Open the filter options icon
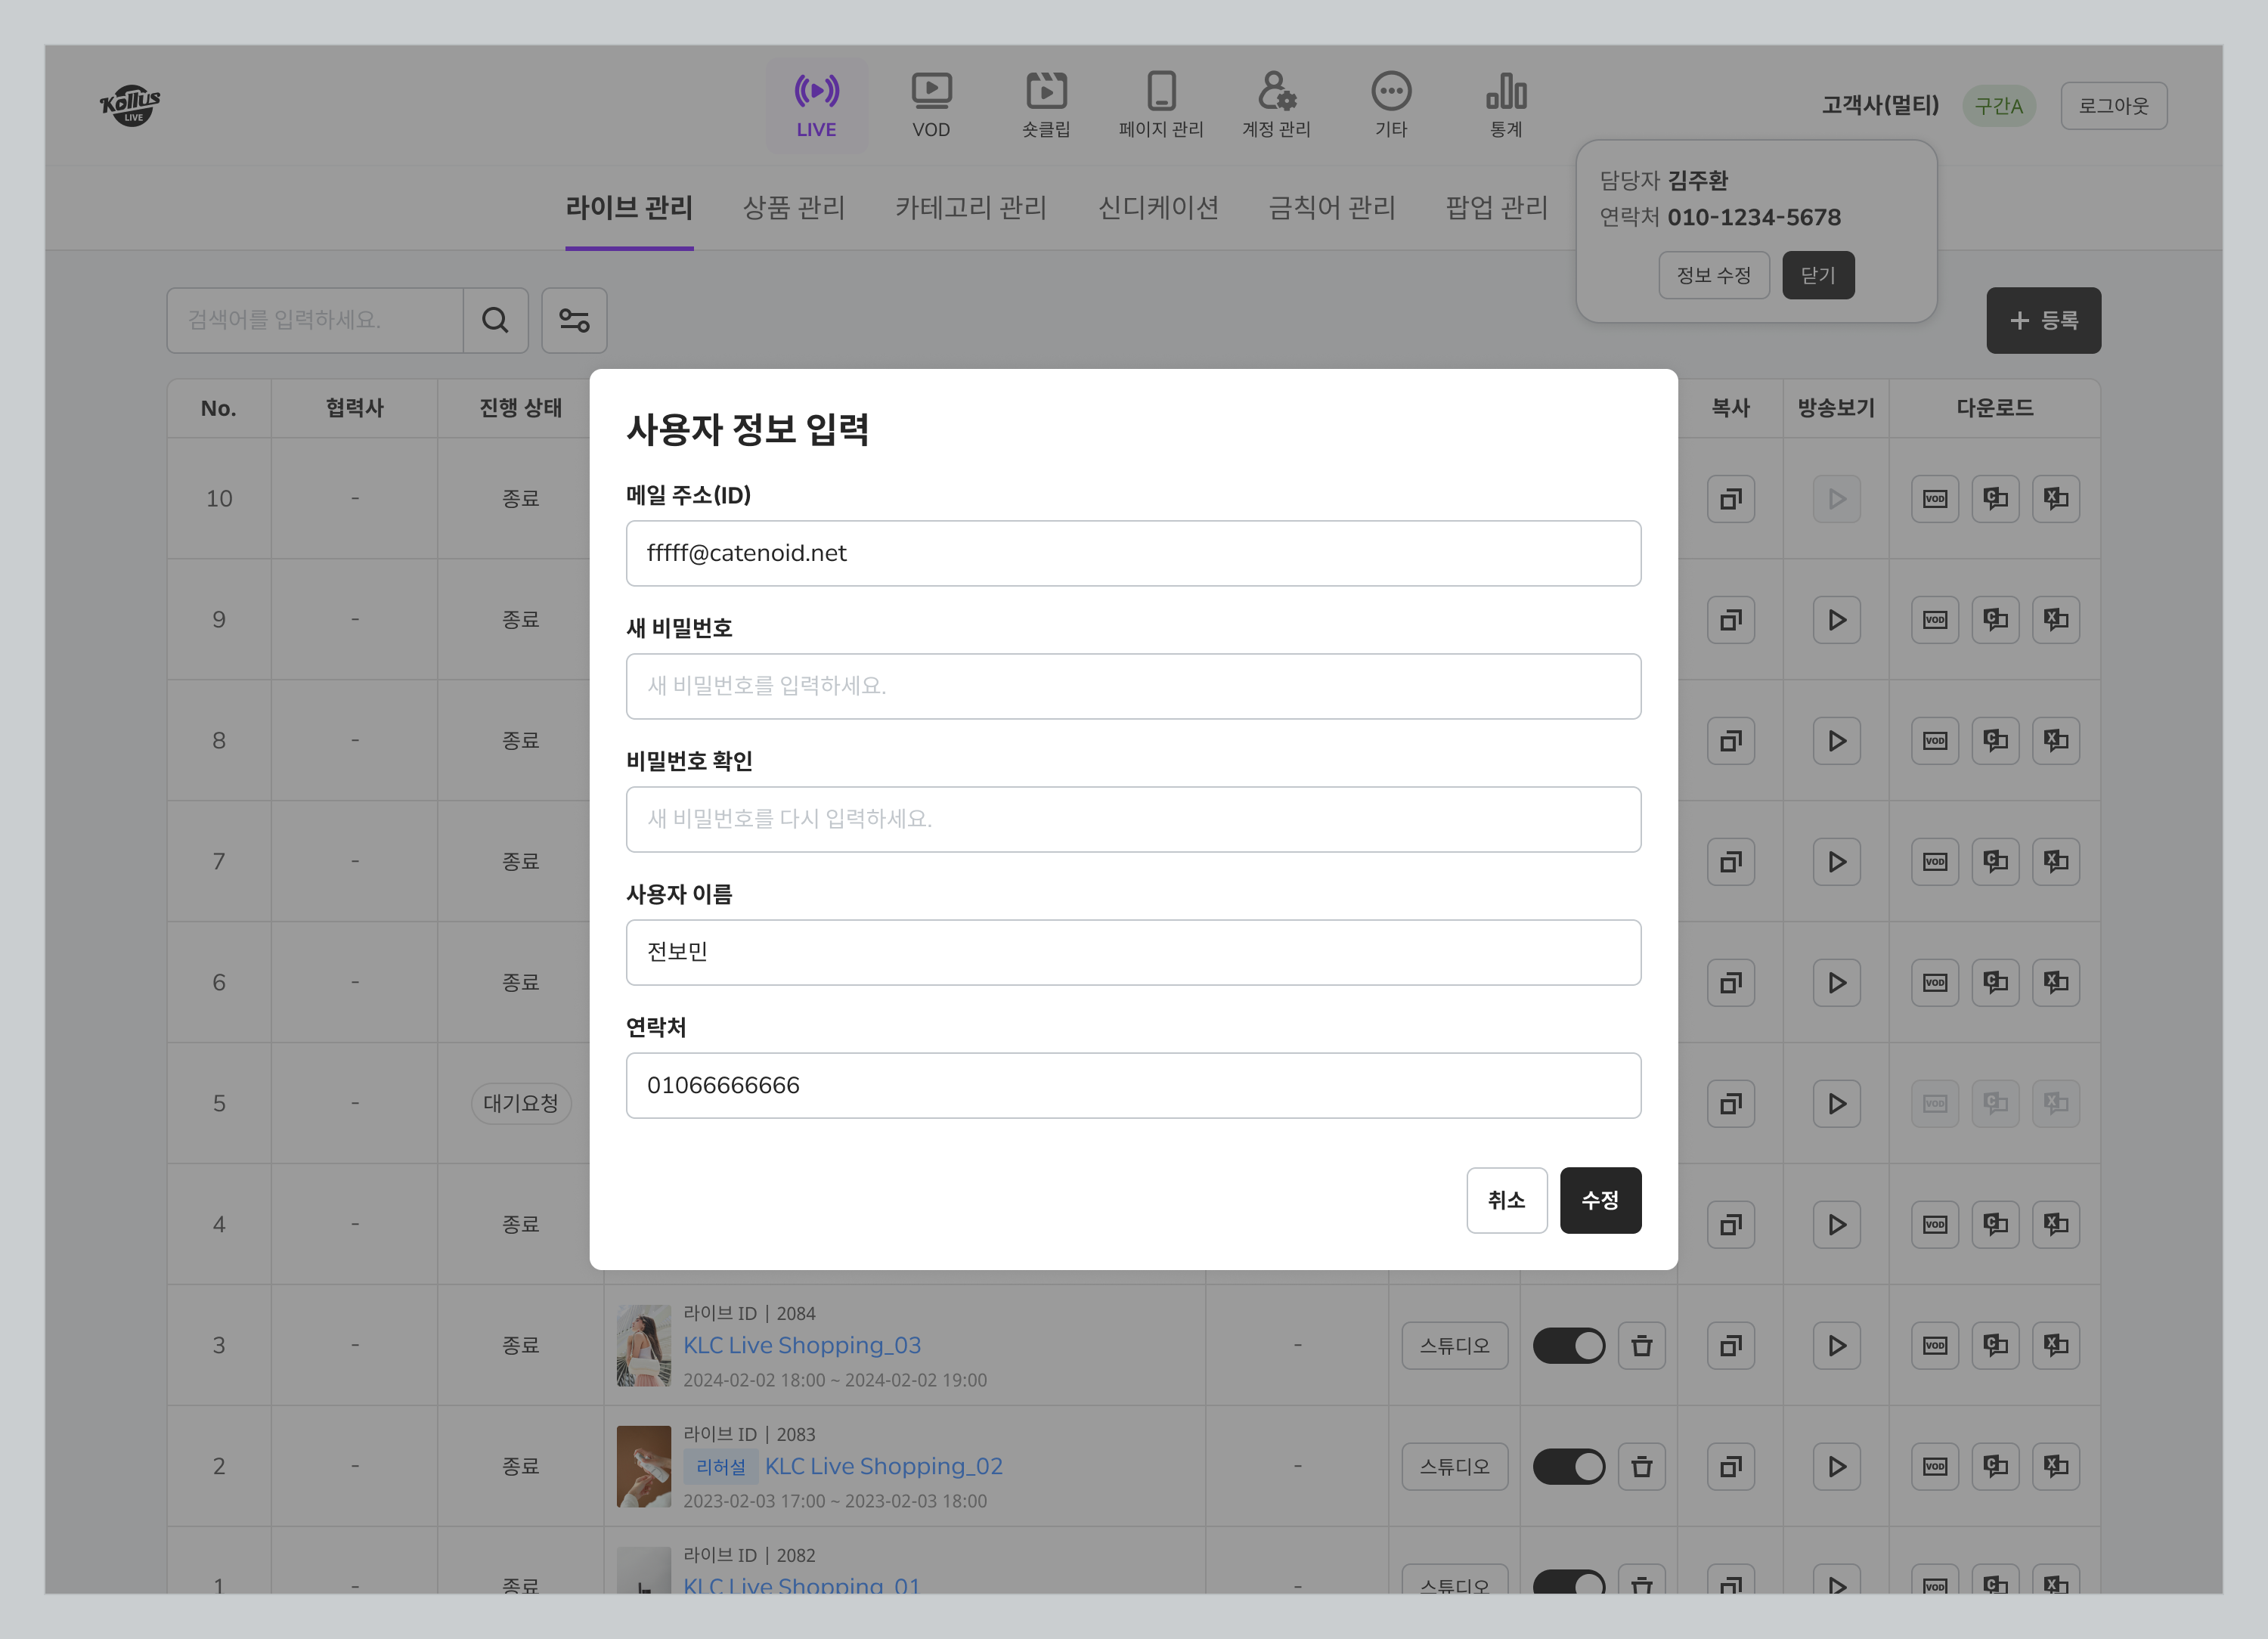Image resolution: width=2268 pixels, height=1639 pixels. (574, 320)
